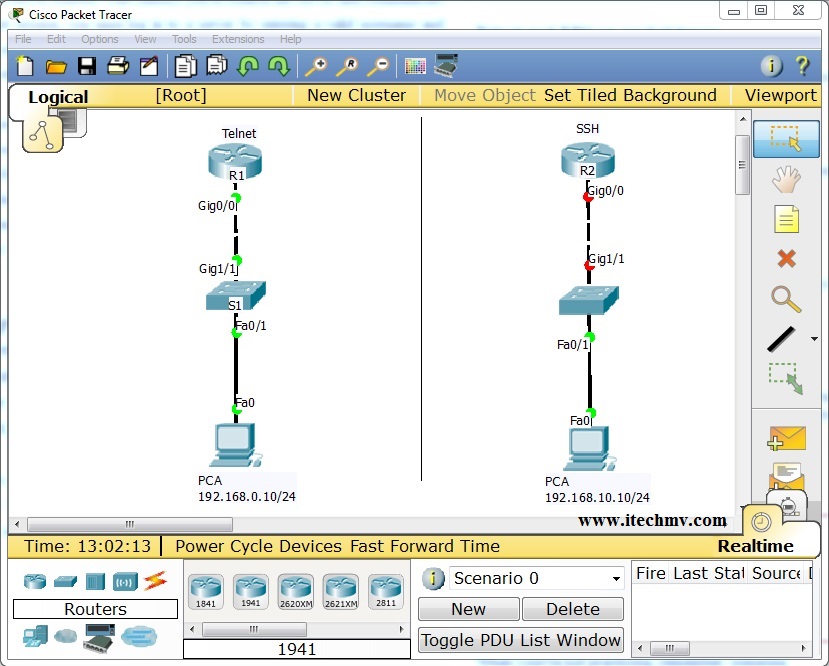
Task: Select the 2620XM router model
Action: (296, 592)
